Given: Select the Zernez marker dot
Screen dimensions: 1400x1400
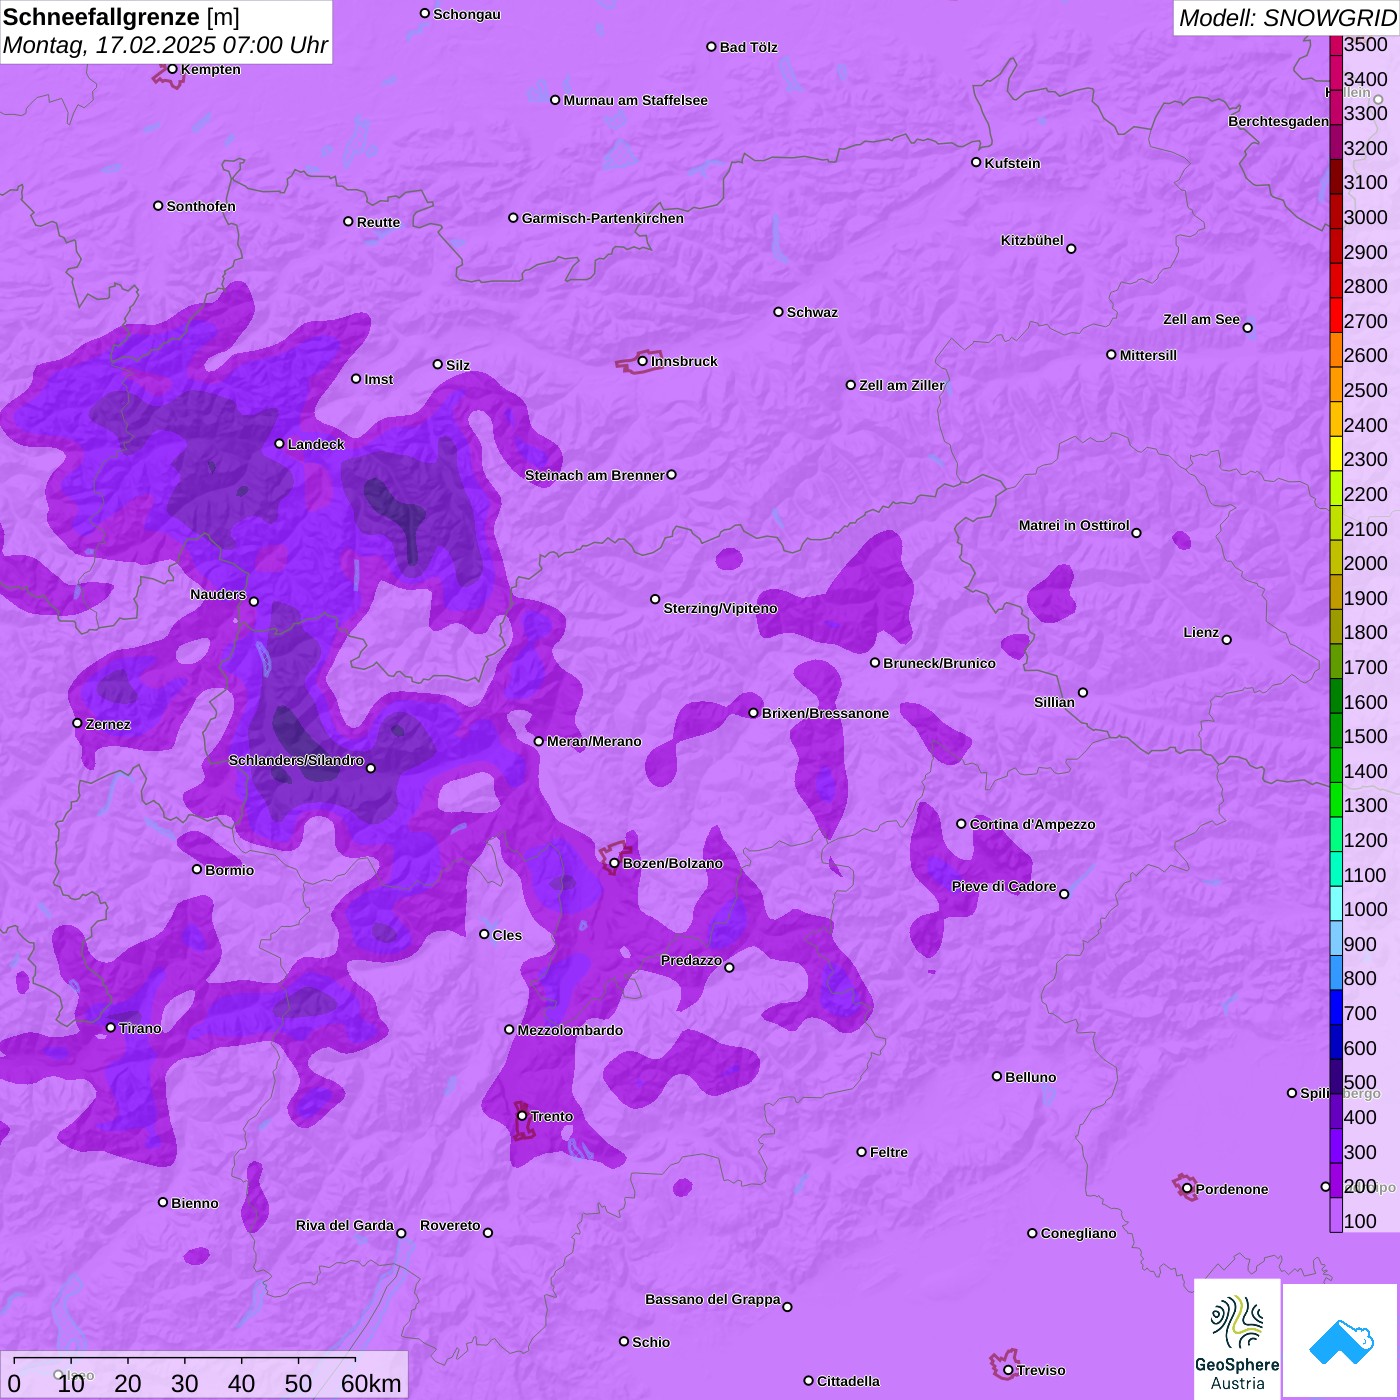Looking at the screenshot, I should (78, 723).
